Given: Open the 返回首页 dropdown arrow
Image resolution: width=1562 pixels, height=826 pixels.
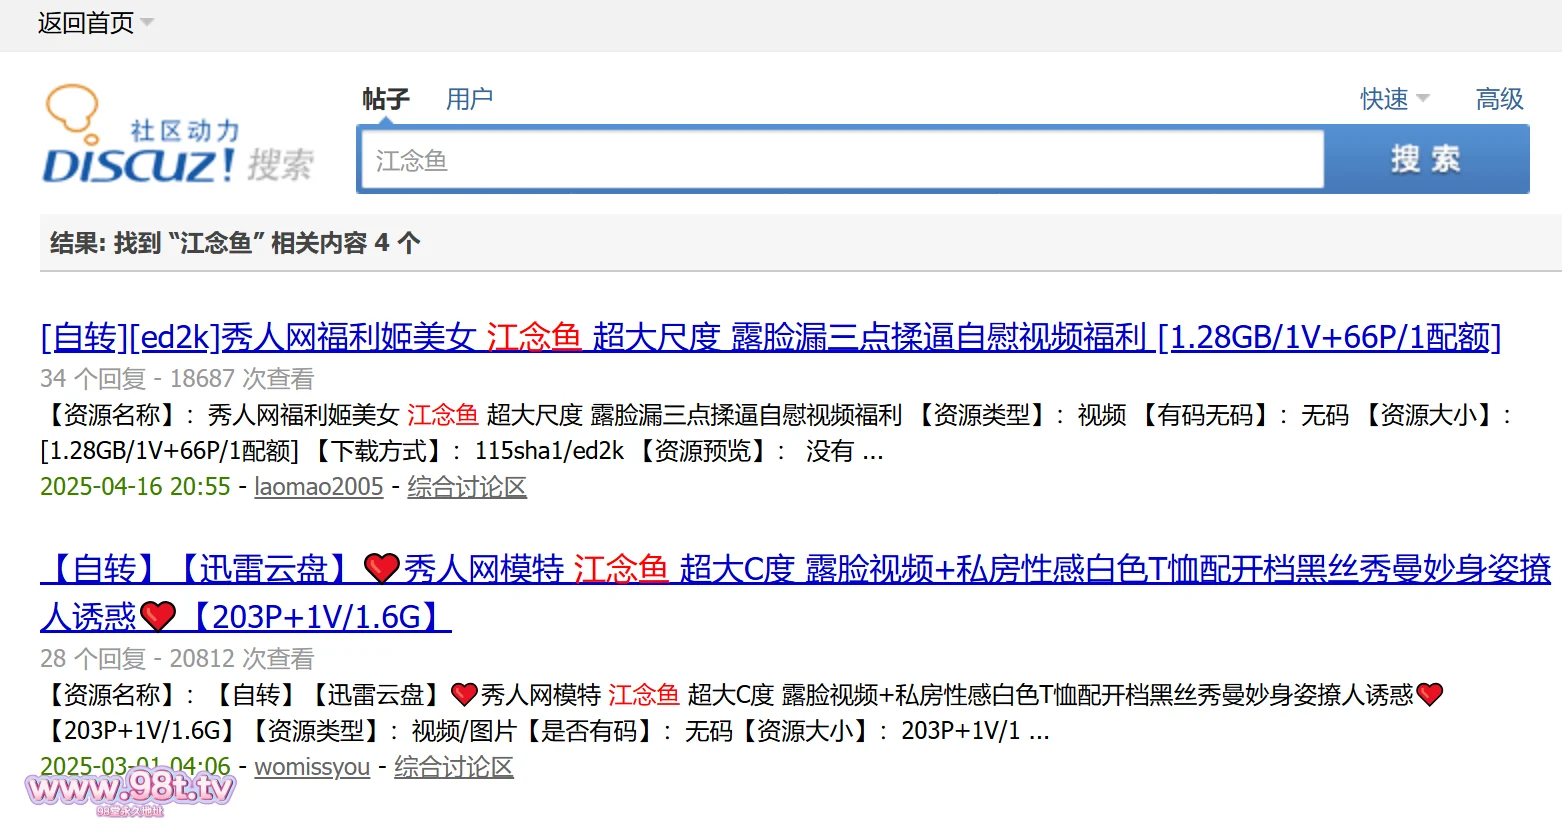Looking at the screenshot, I should coord(147,22).
